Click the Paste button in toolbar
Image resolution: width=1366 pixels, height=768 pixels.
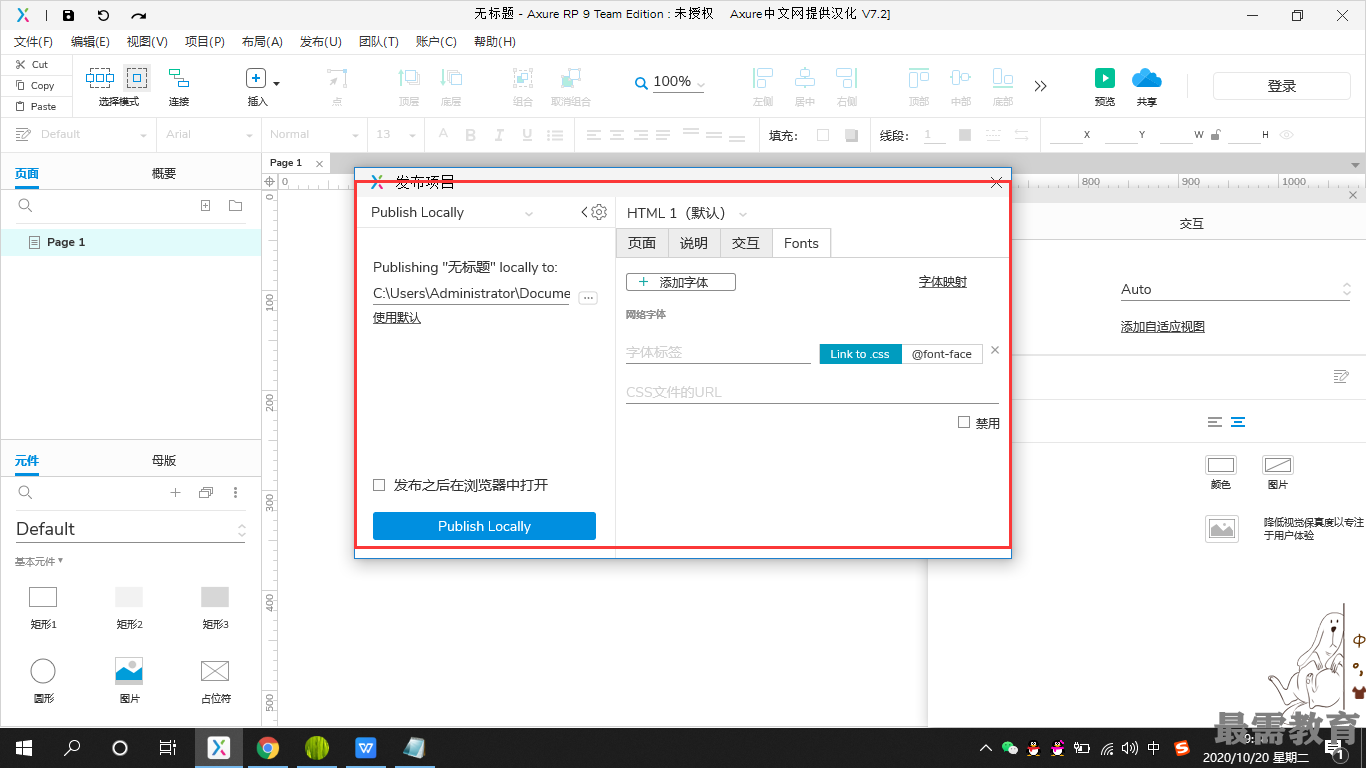tap(35, 106)
